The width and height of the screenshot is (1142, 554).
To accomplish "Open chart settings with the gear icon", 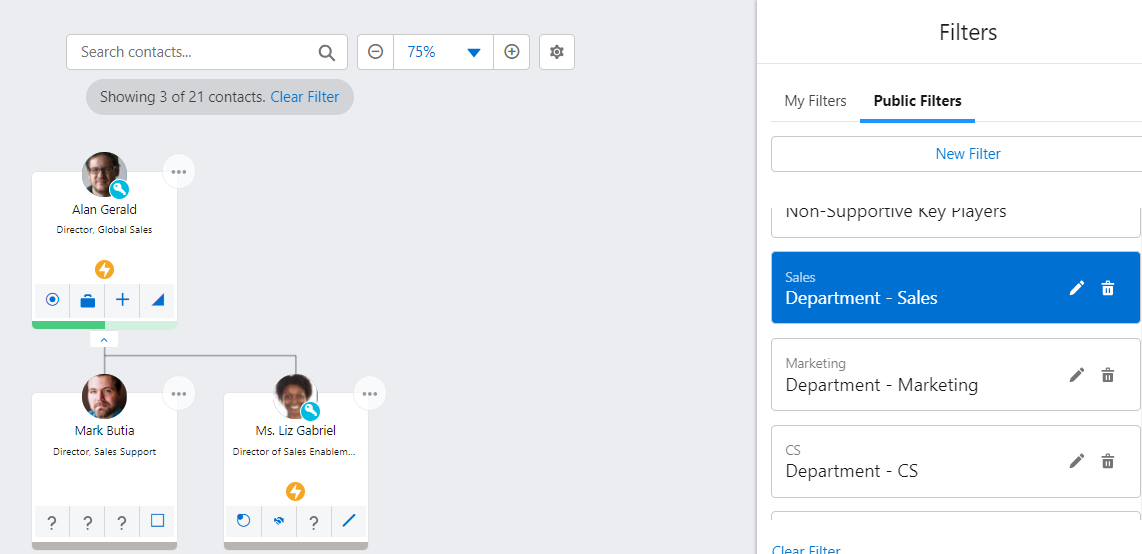I will tap(557, 52).
